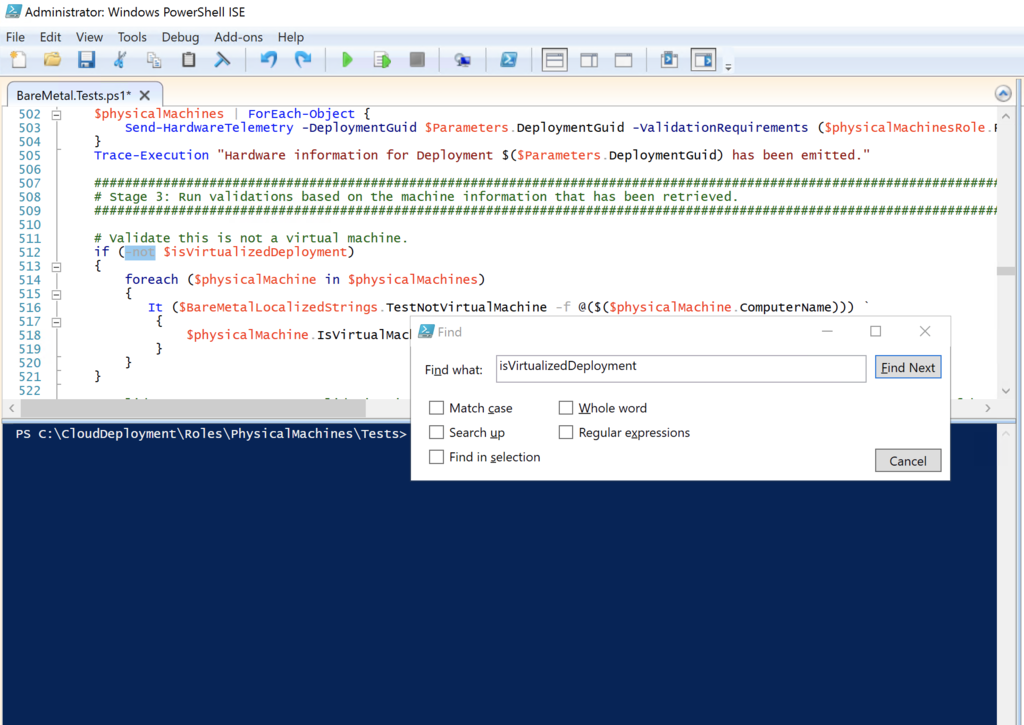Click the Run Script green play icon
1024x725 pixels.
coord(347,60)
